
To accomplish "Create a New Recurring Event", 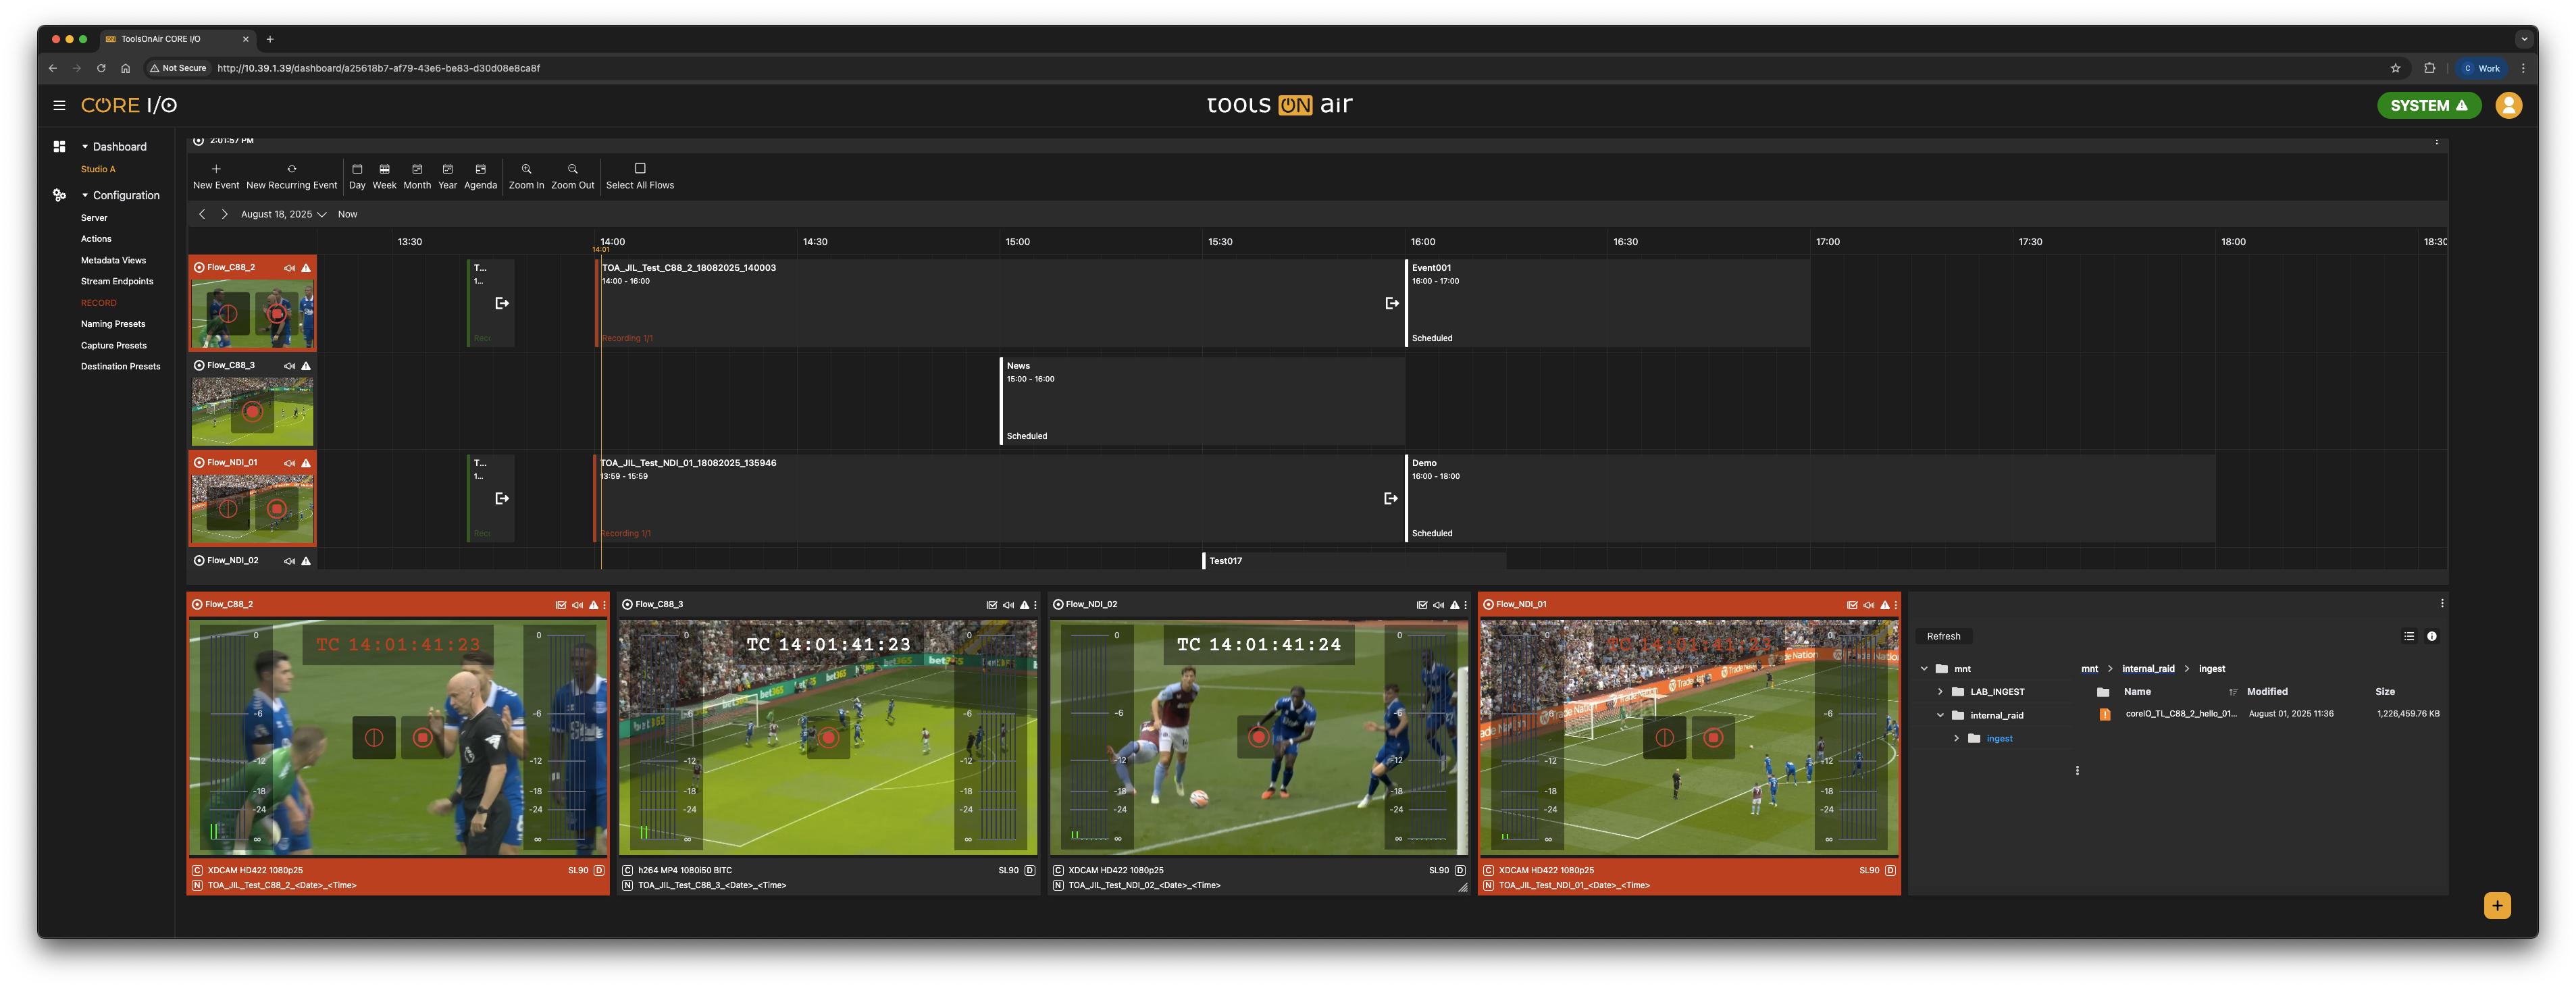I will 291,175.
